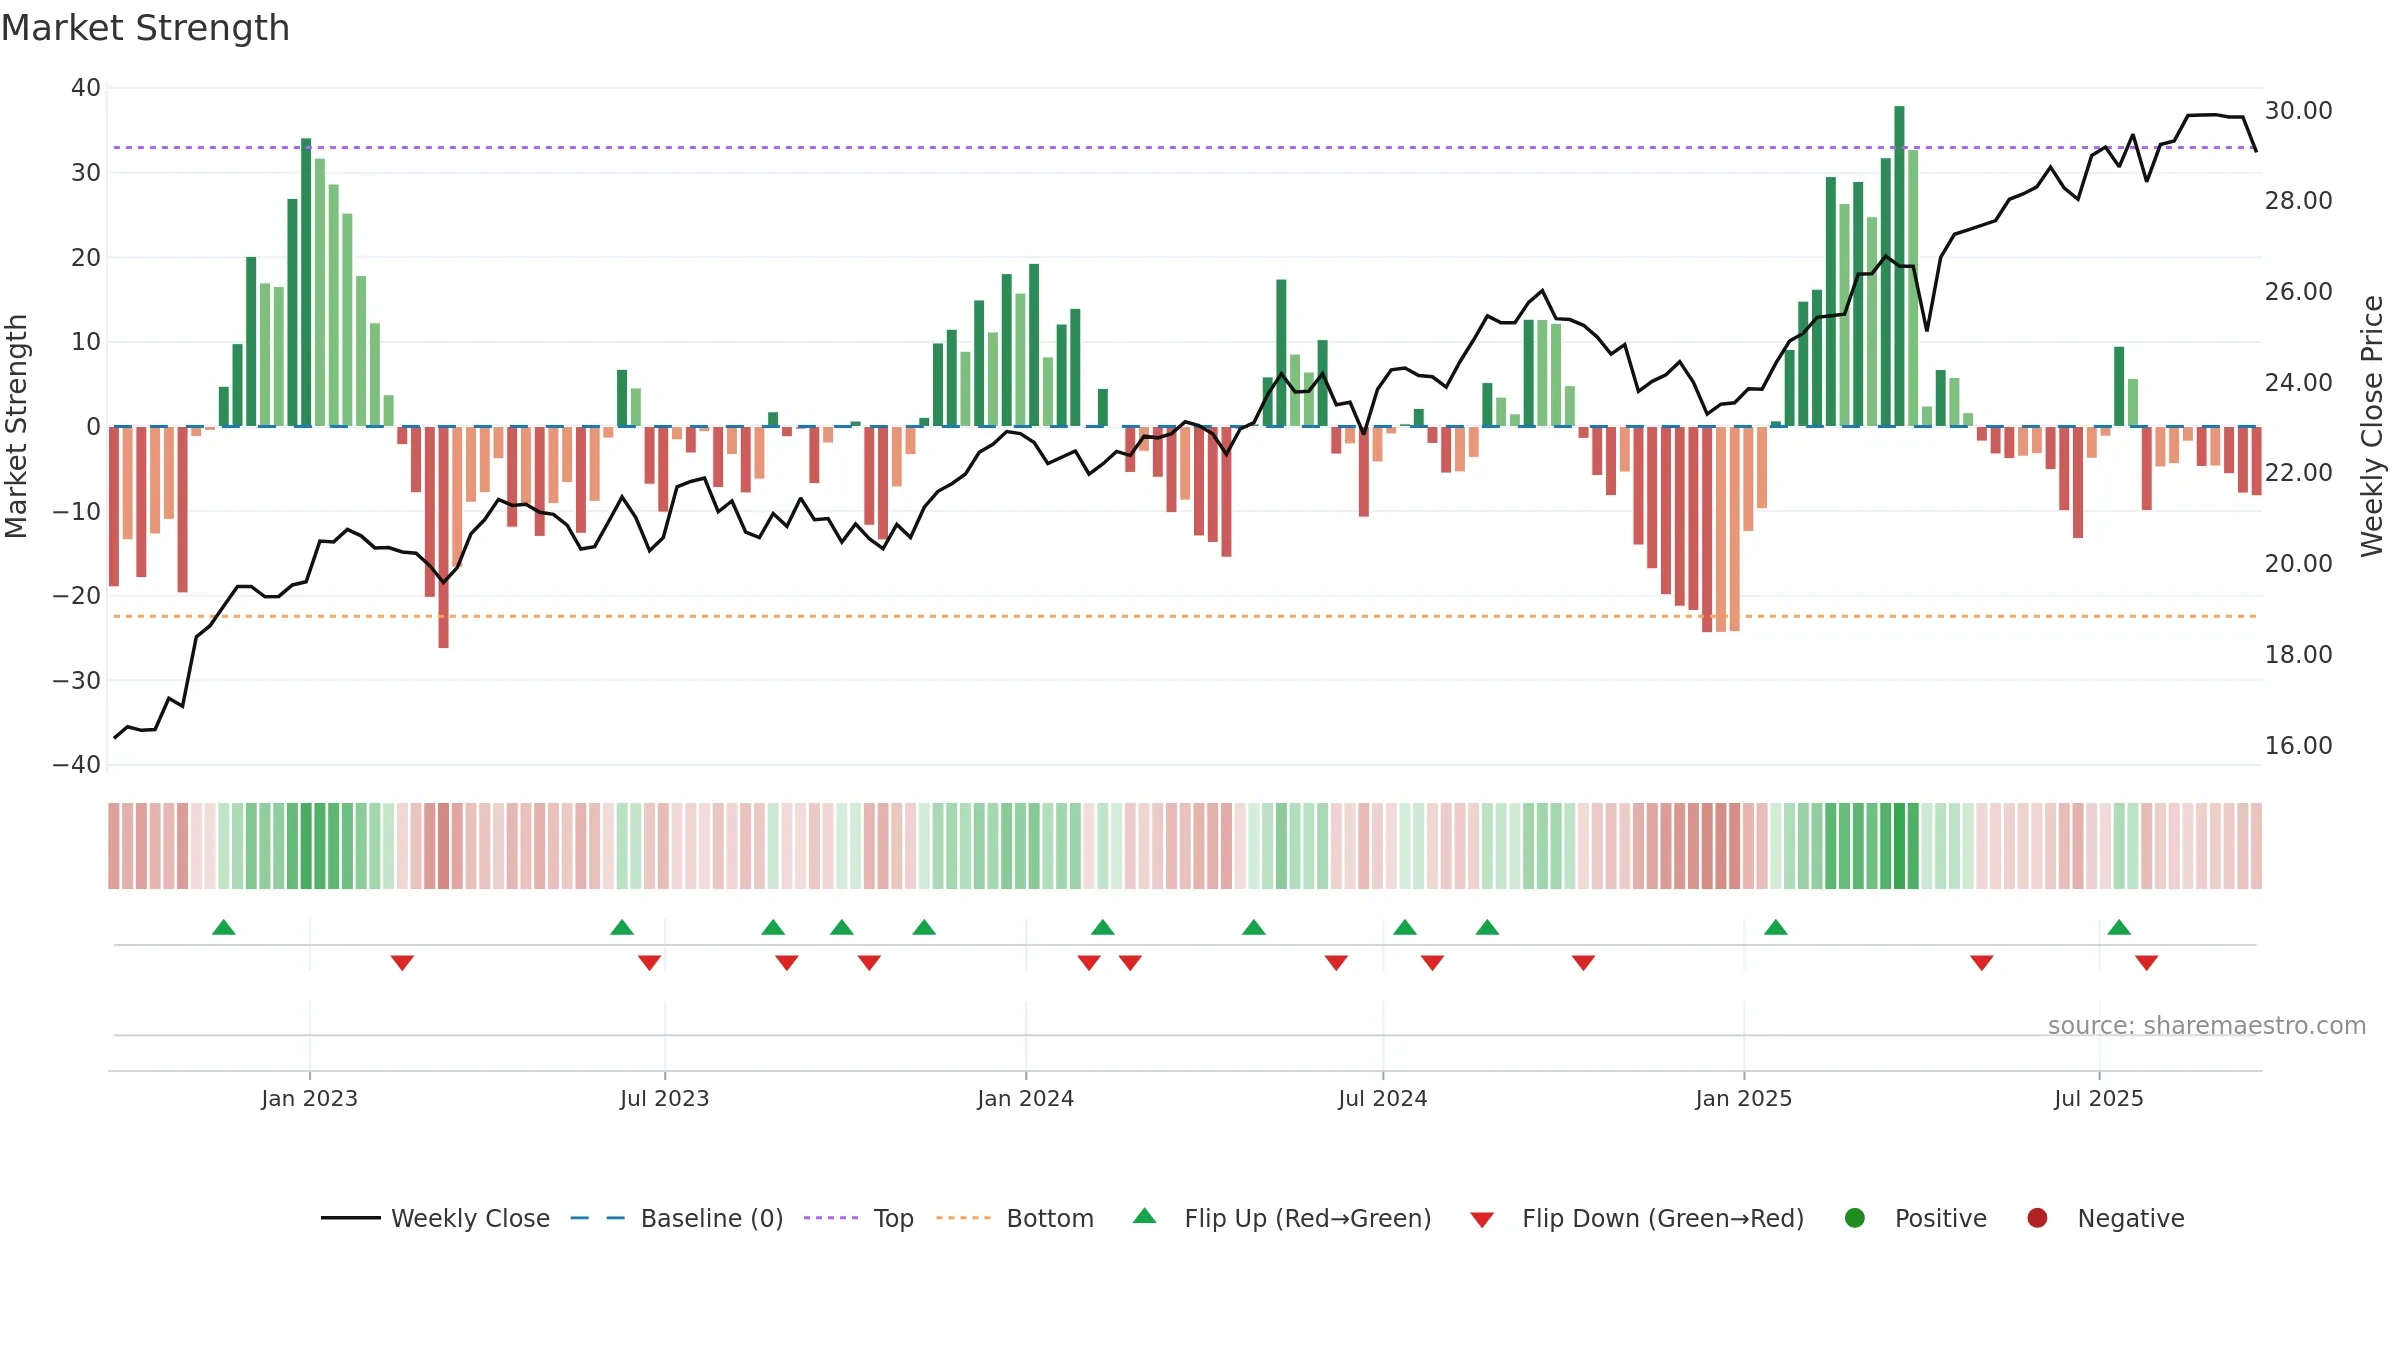
Task: Click the deepest red bar below the Bottom line
Action: point(443,537)
